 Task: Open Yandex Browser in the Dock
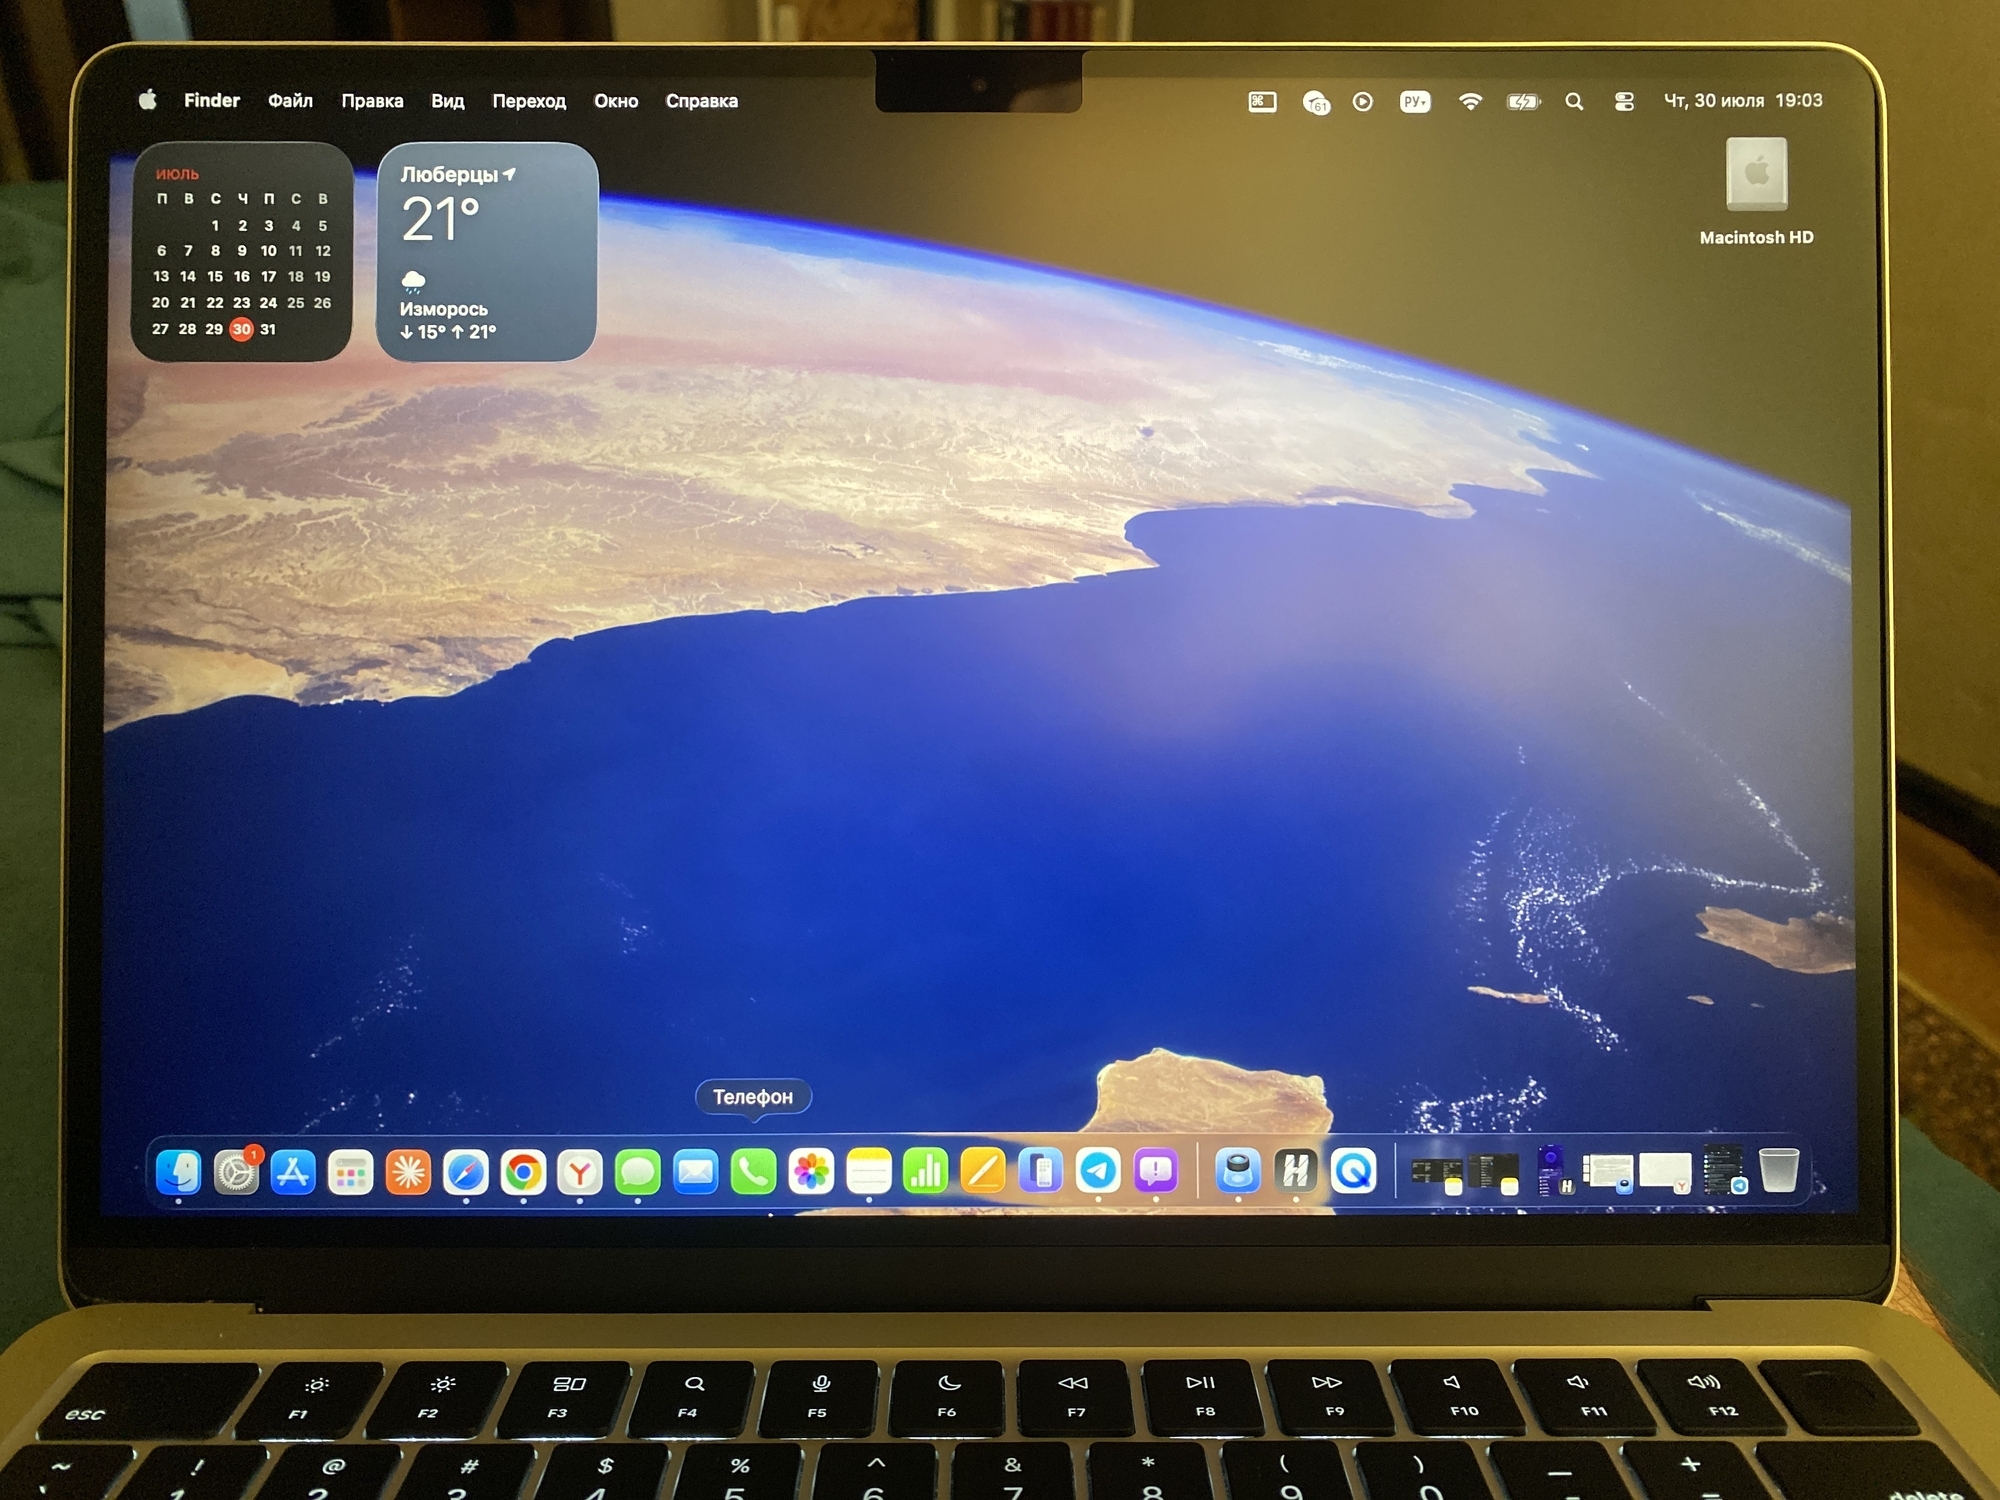[580, 1171]
